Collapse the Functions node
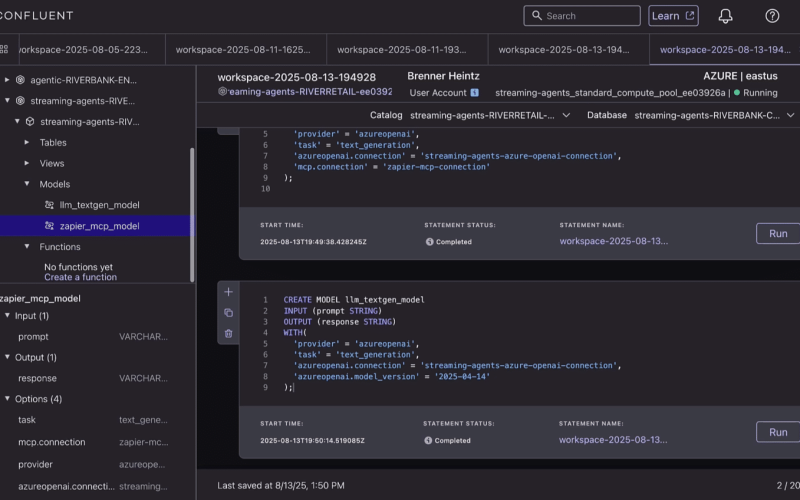 [x=27, y=246]
